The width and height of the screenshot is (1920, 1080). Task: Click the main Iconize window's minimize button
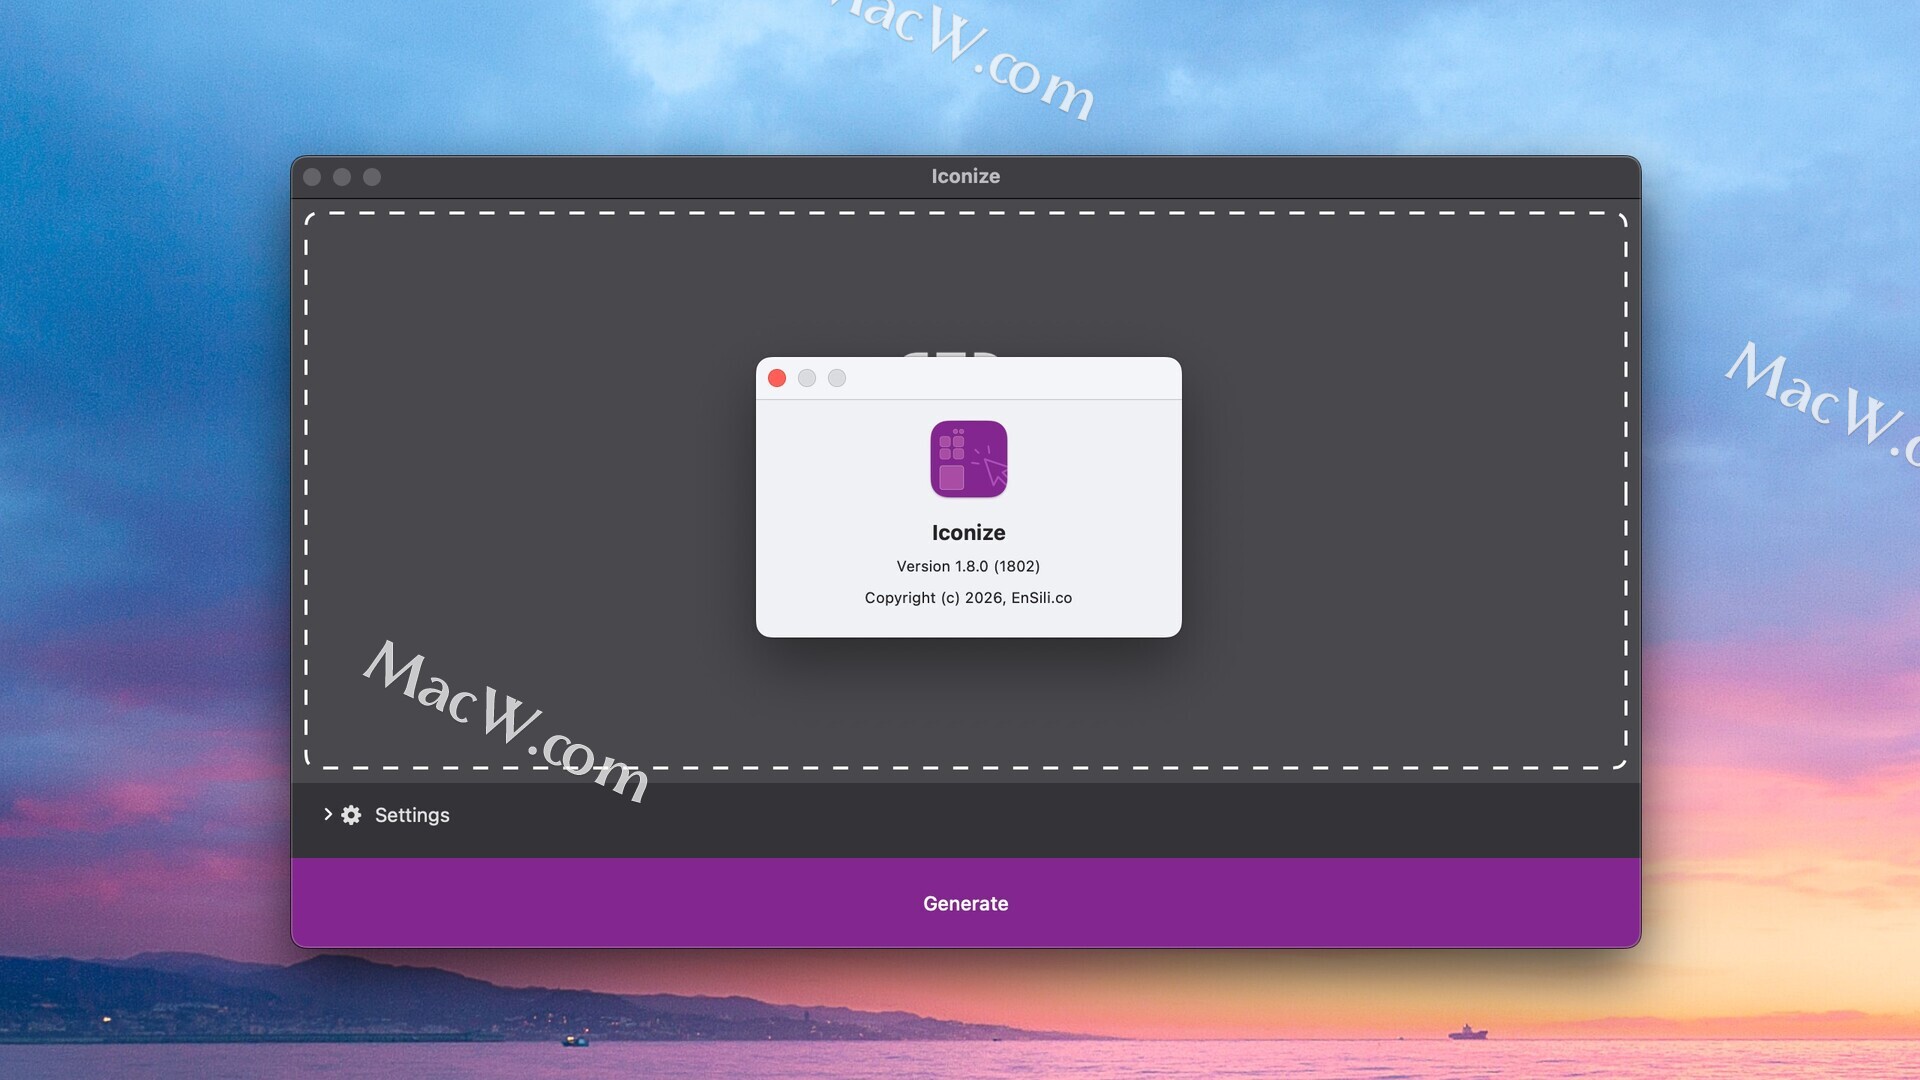click(x=342, y=177)
